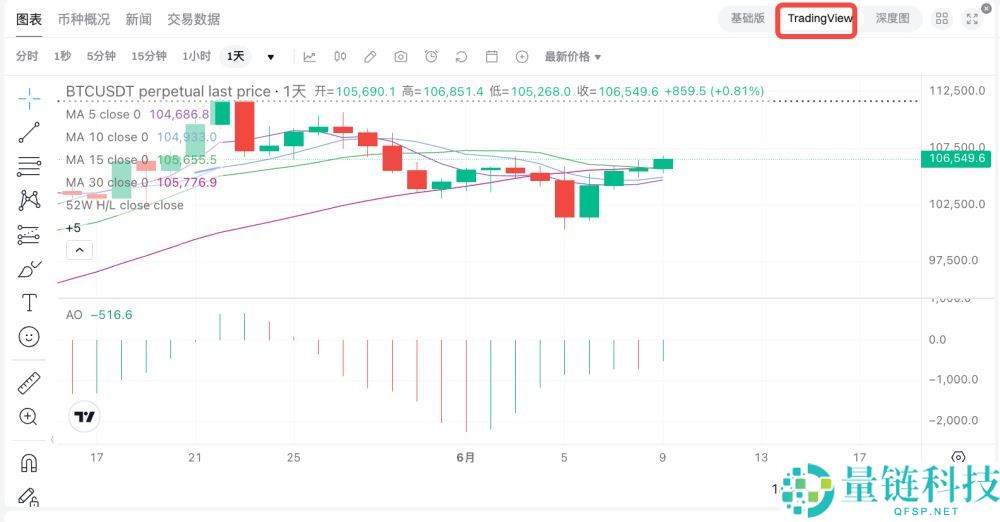1000x522 pixels.
Task: Click the zoom in magnifier tool
Action: coord(29,417)
